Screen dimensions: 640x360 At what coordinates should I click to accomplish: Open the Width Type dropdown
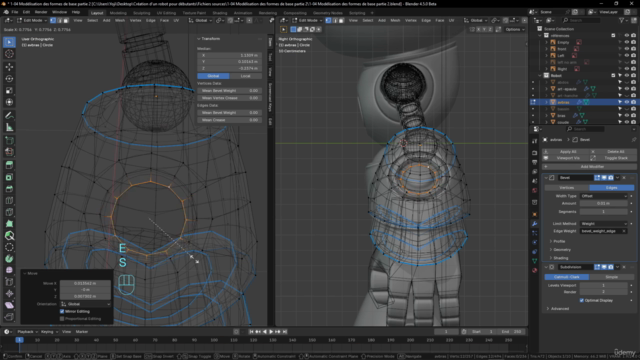603,196
